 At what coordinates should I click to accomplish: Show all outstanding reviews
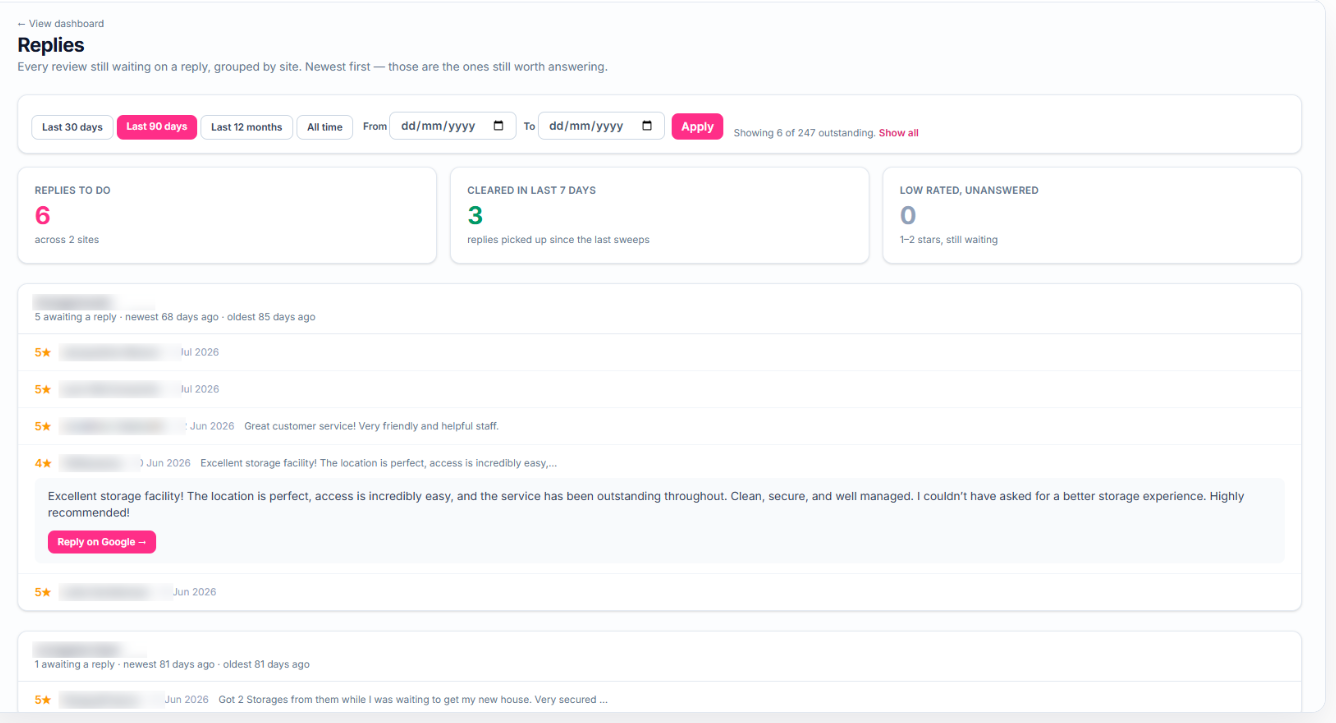[x=899, y=133]
